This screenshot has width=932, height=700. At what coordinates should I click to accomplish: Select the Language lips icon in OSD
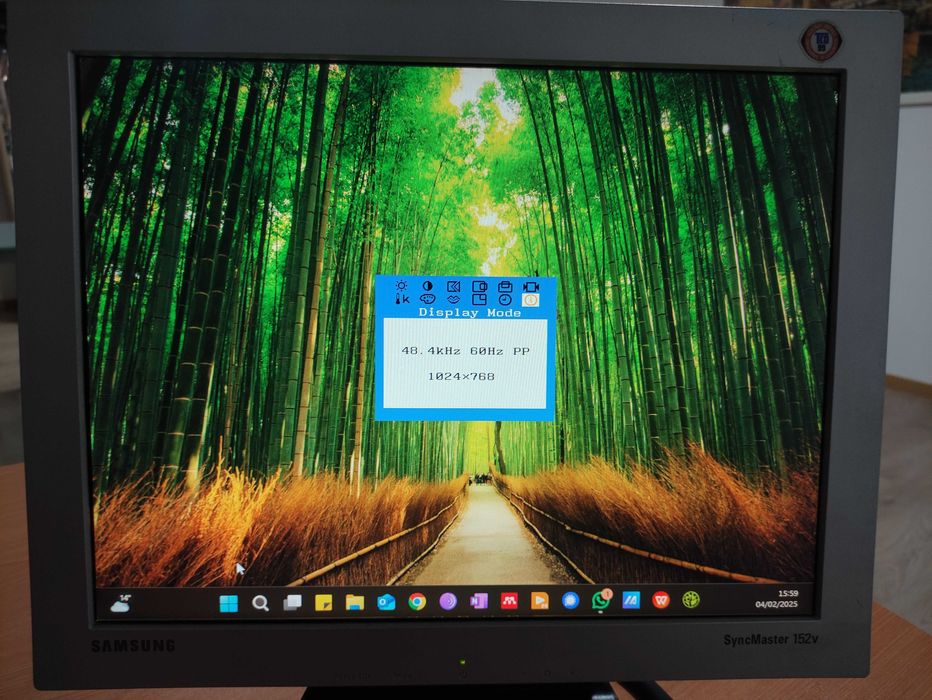[x=454, y=299]
